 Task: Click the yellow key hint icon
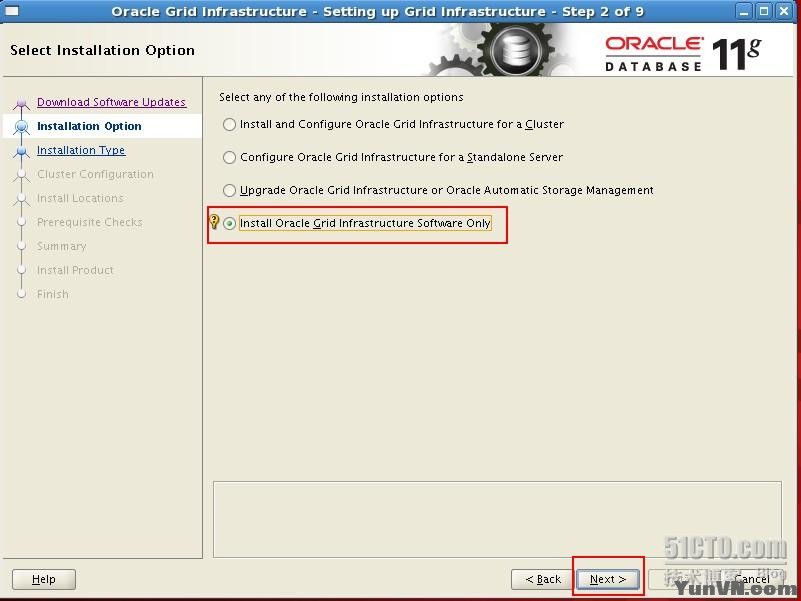tap(214, 221)
